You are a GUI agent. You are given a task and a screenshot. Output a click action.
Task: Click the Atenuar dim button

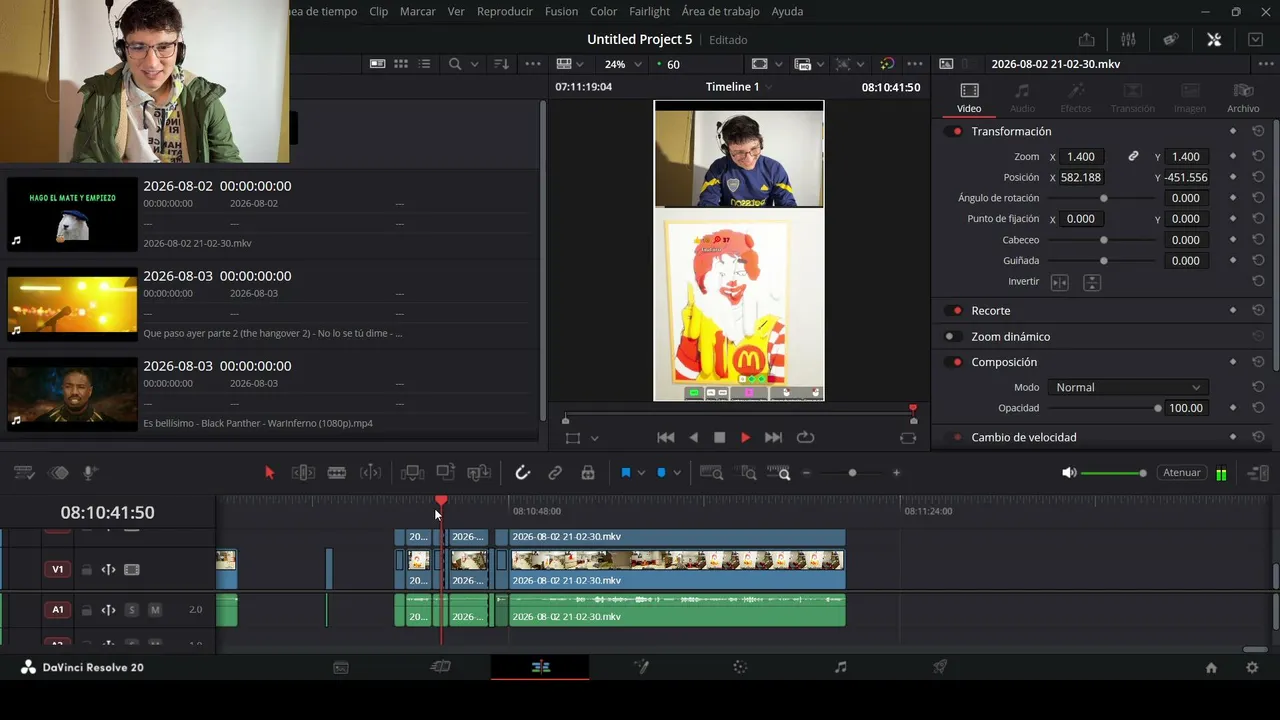coord(1182,473)
